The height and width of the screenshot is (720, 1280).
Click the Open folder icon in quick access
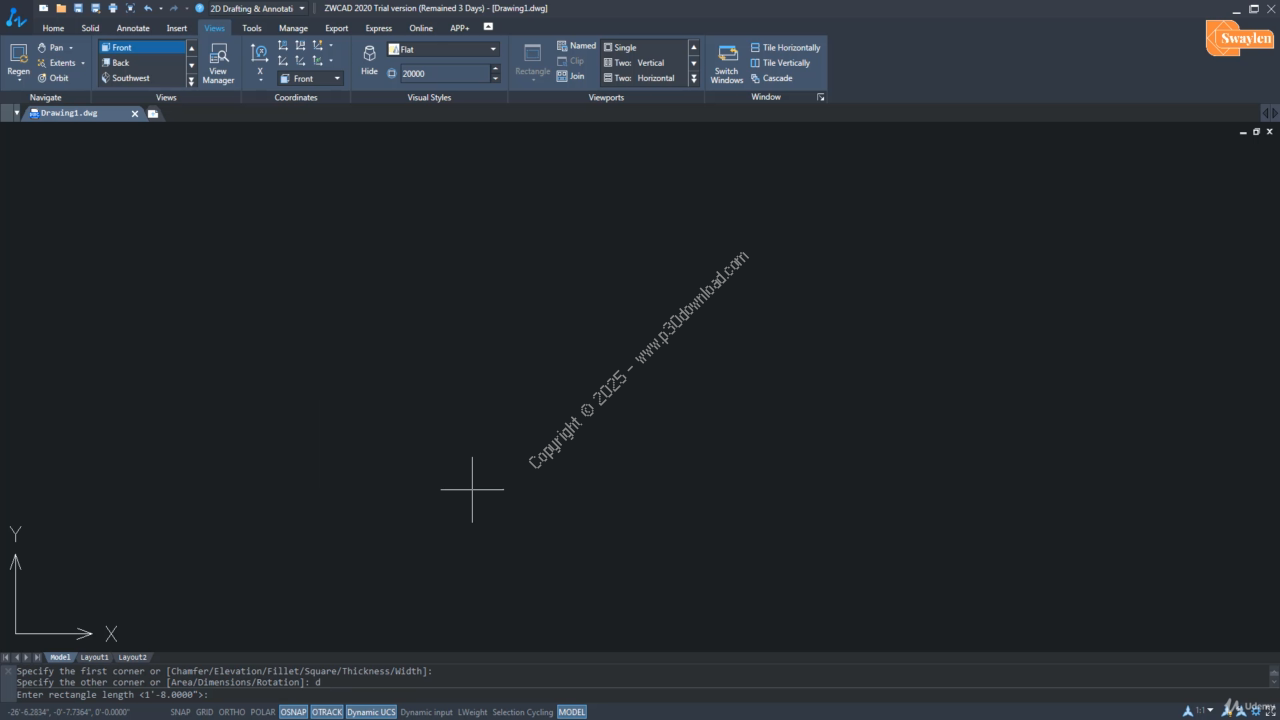(61, 8)
